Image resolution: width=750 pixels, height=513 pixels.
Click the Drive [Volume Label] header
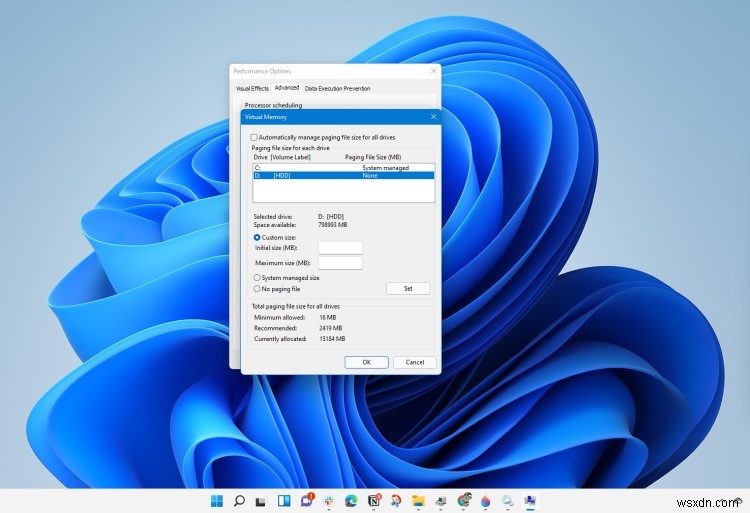[x=282, y=157]
